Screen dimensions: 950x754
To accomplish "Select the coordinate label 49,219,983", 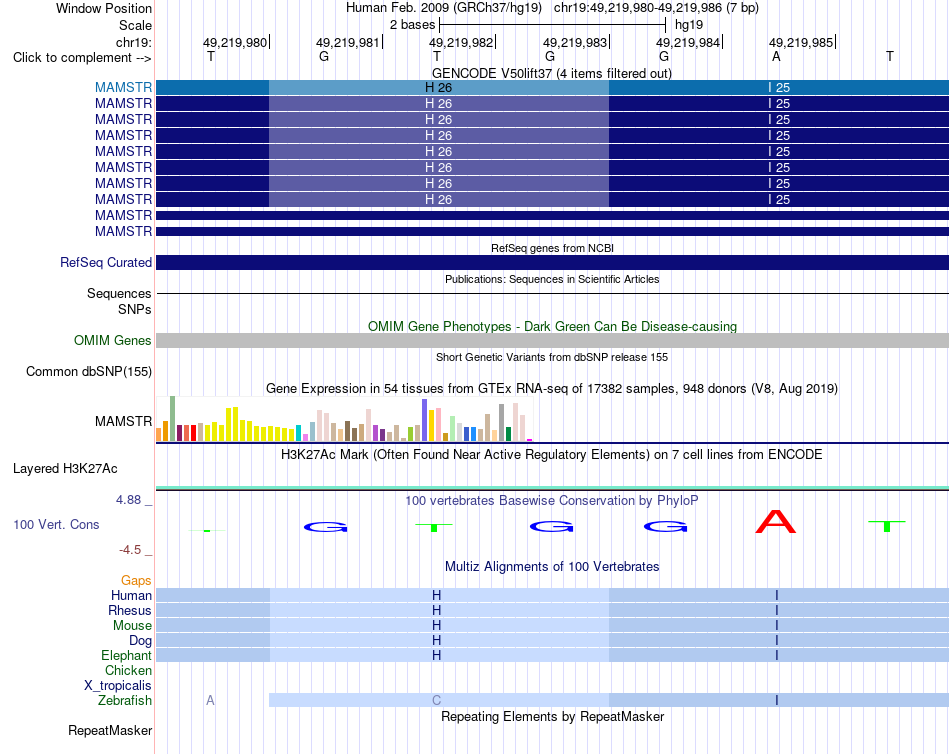I will [x=575, y=42].
